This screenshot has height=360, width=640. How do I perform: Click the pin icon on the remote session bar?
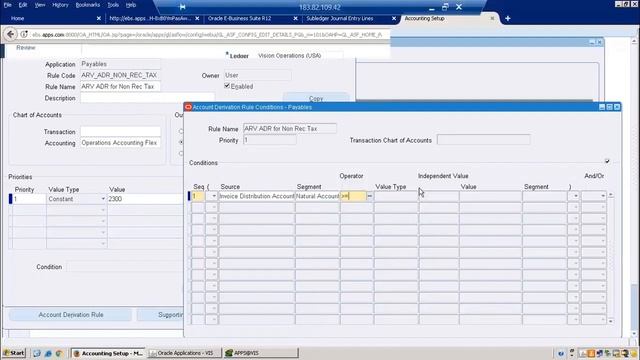point(182,7)
